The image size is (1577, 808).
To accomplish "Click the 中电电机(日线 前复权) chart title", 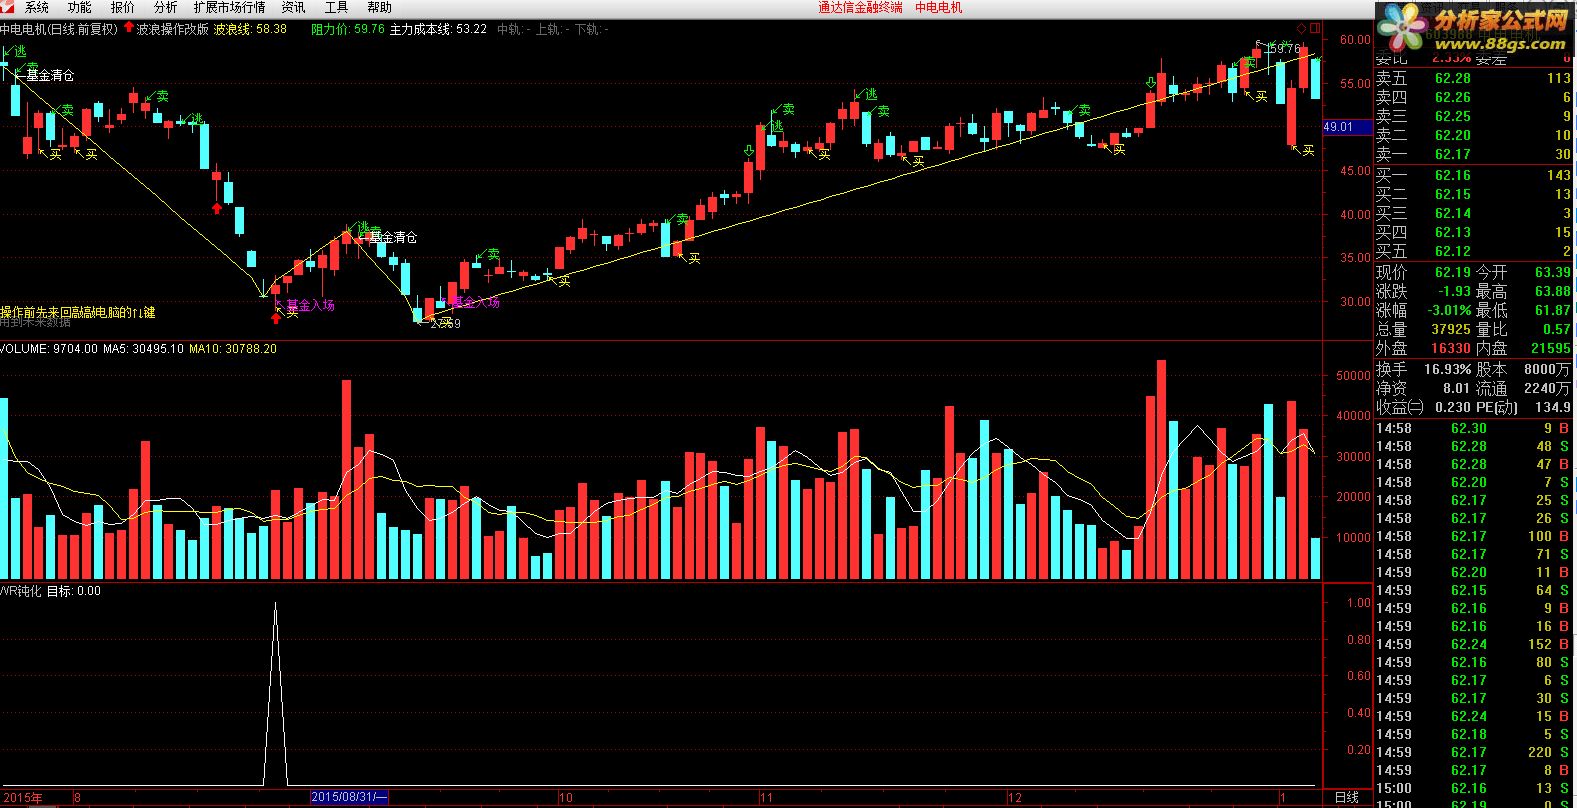I will tap(59, 29).
